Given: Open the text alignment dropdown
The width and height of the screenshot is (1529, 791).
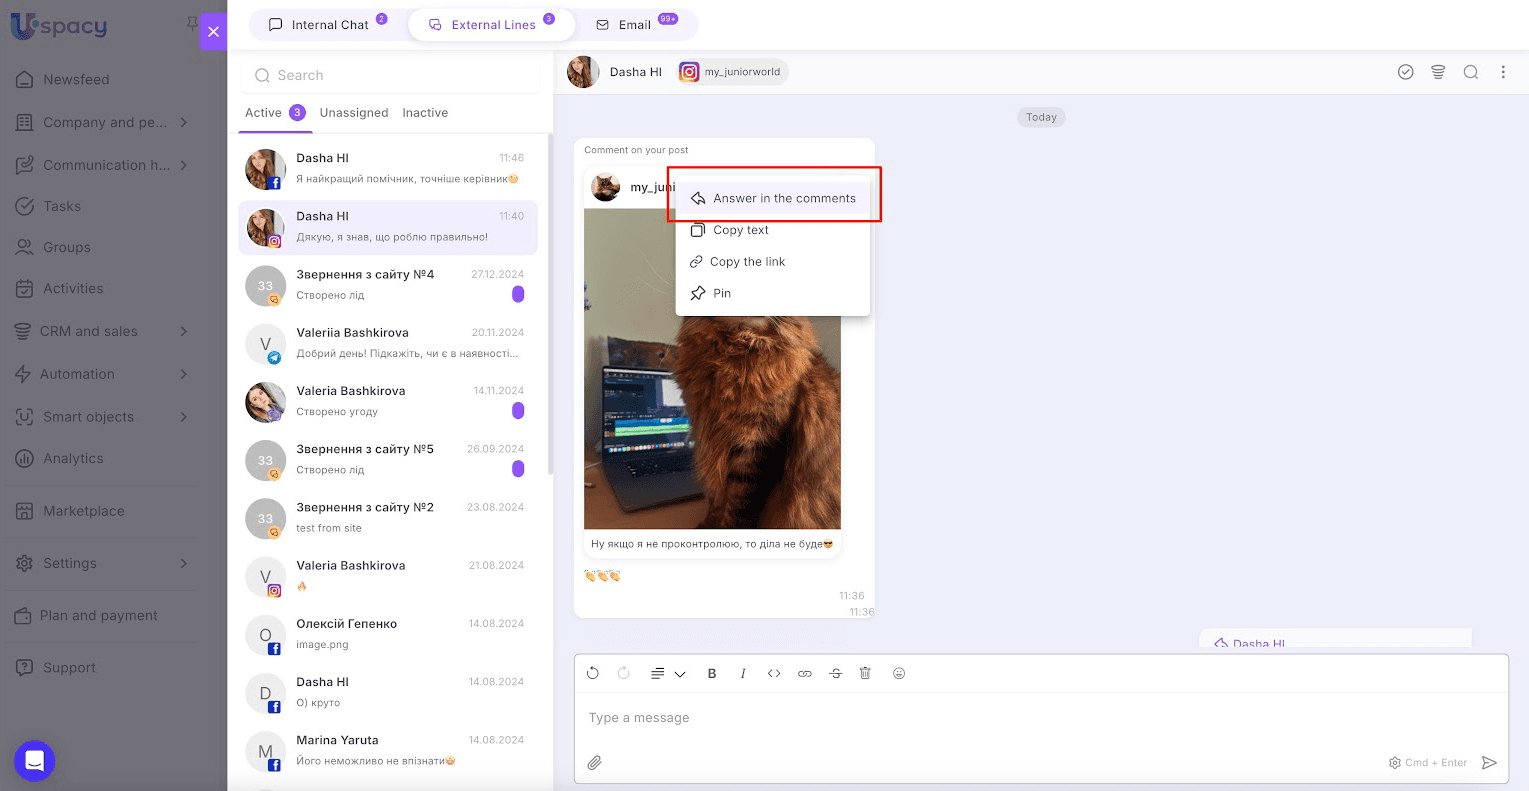Looking at the screenshot, I should tap(667, 674).
